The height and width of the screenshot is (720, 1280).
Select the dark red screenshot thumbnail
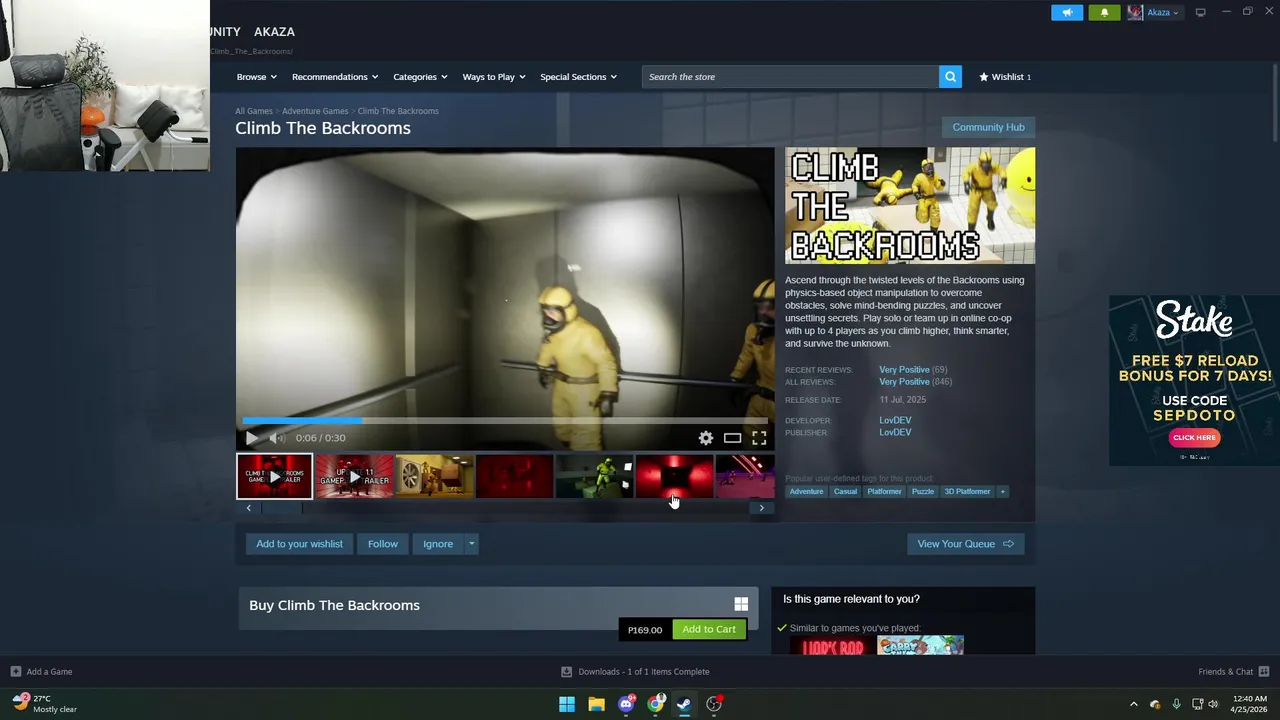coord(514,476)
